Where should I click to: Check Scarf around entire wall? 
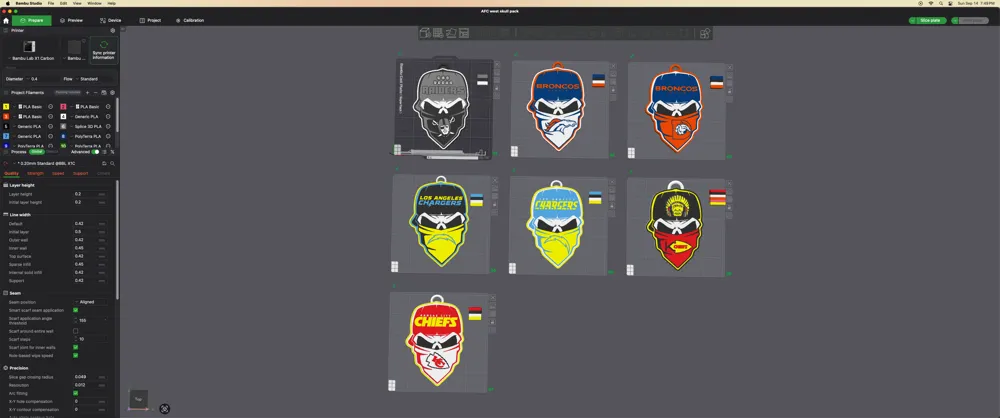pyautogui.click(x=75, y=331)
